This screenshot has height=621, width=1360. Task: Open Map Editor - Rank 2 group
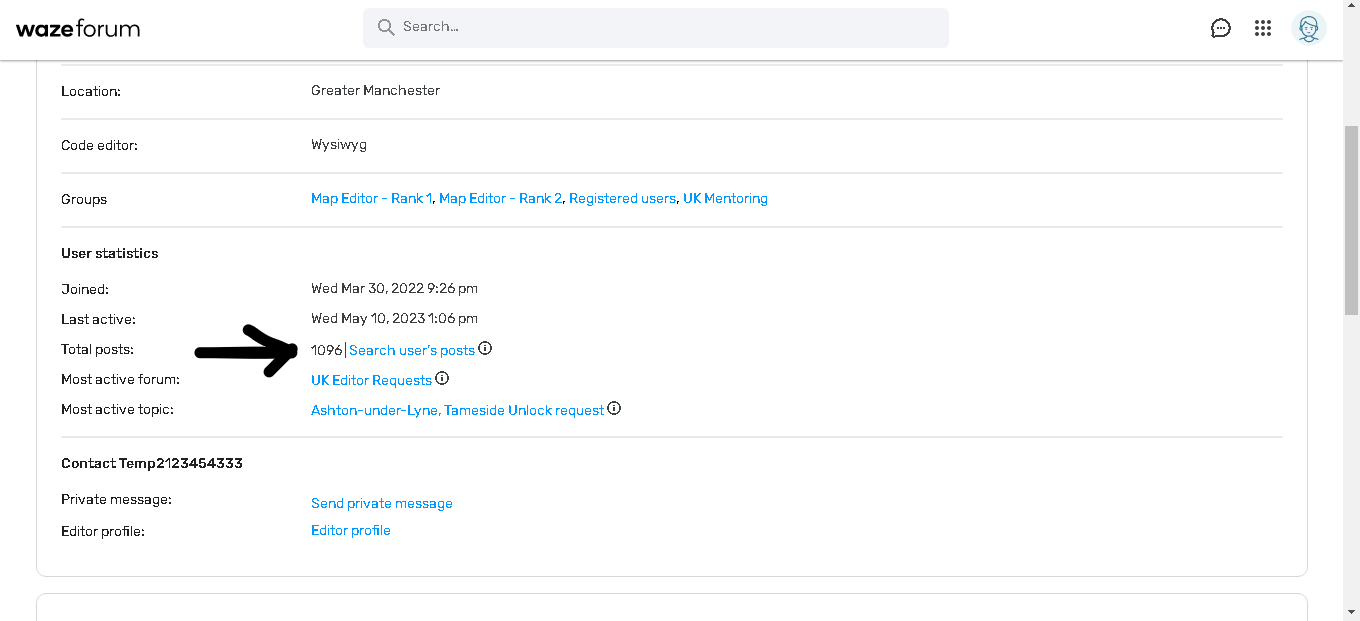500,199
